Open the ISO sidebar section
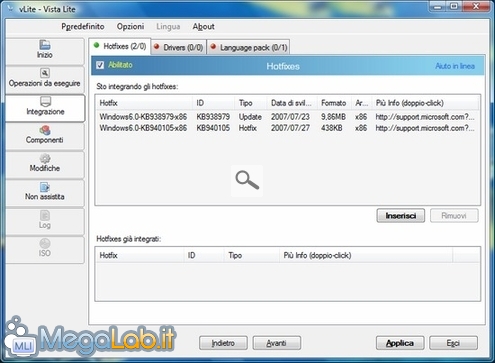Screen dimensions: 495x363 tap(45, 250)
